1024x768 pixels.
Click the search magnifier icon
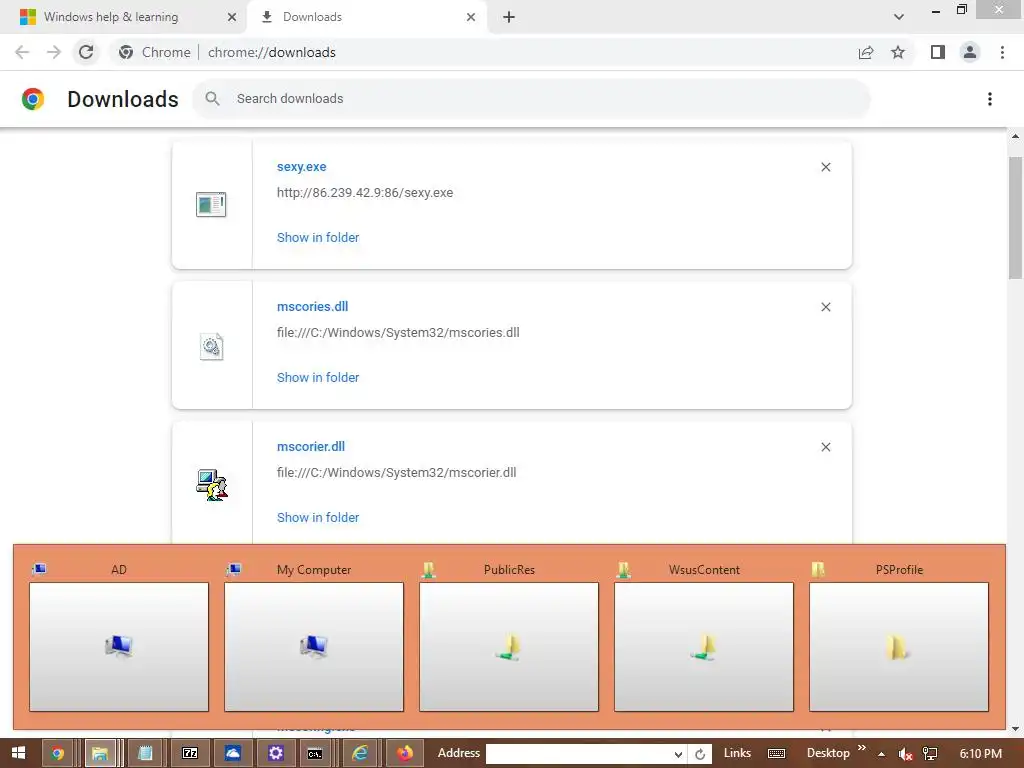coord(212,99)
